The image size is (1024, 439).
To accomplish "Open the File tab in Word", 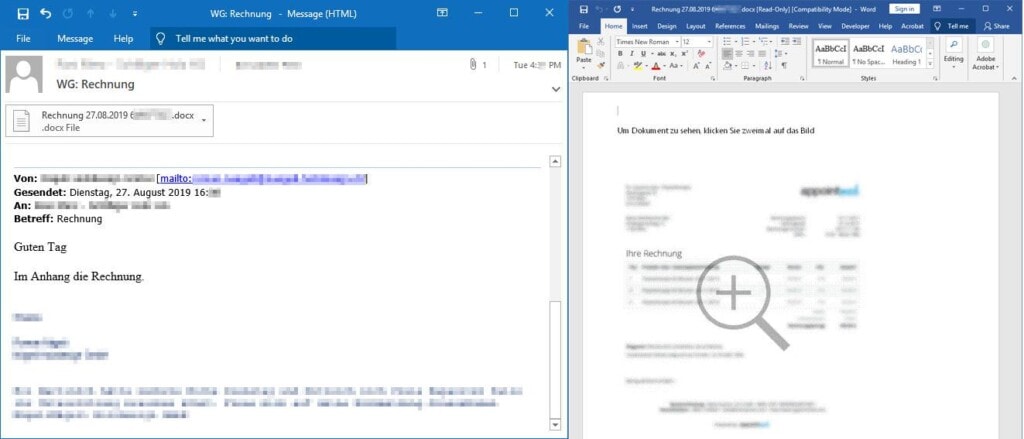I will (584, 26).
